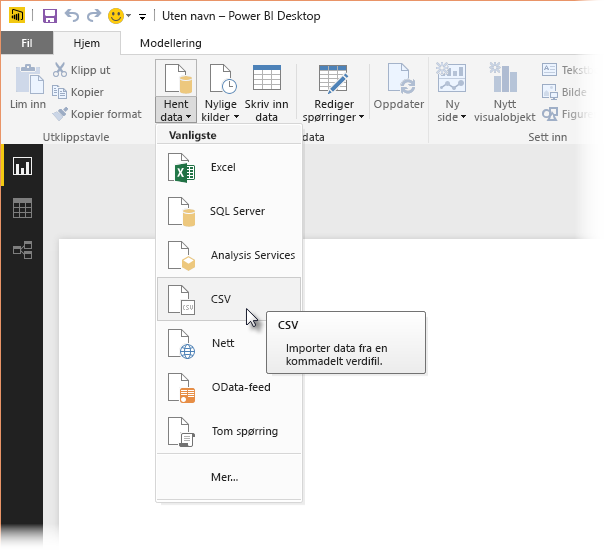Open the Fil tab
This screenshot has height=551, width=605.
(x=27, y=43)
